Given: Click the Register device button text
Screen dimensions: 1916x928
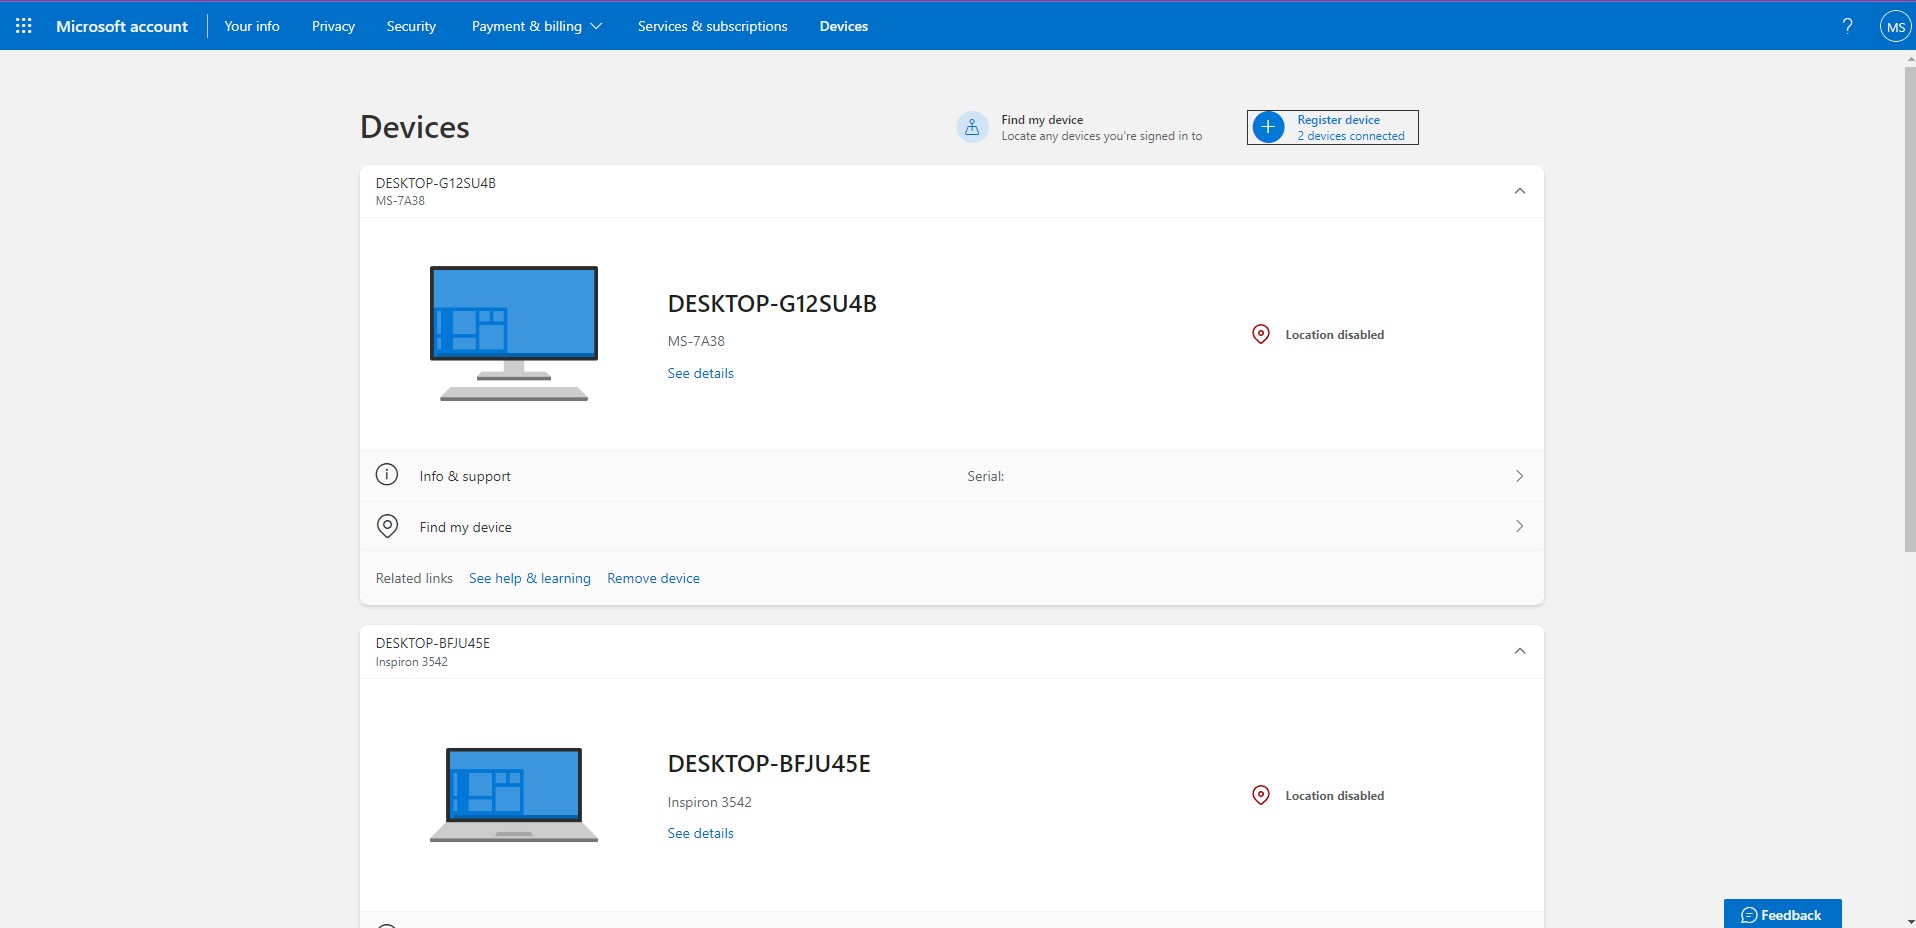Looking at the screenshot, I should coord(1338,120).
